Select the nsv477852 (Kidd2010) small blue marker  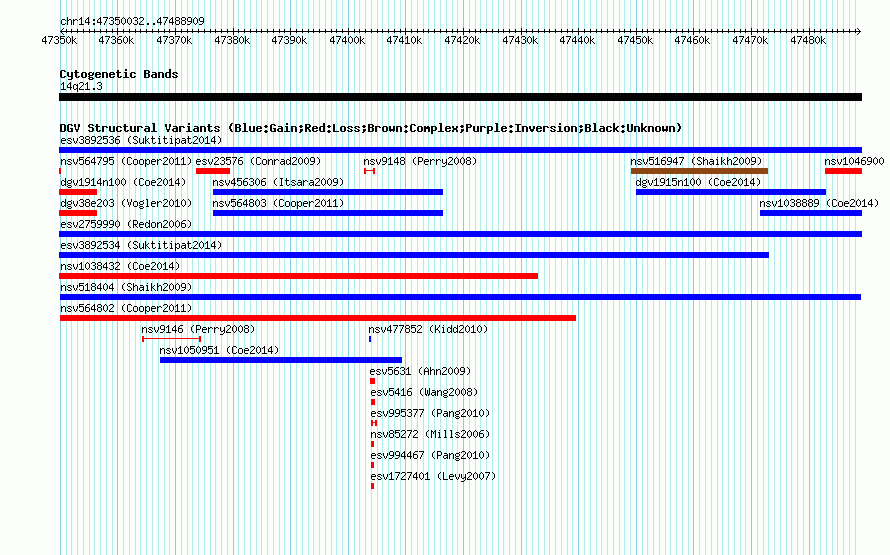point(370,339)
